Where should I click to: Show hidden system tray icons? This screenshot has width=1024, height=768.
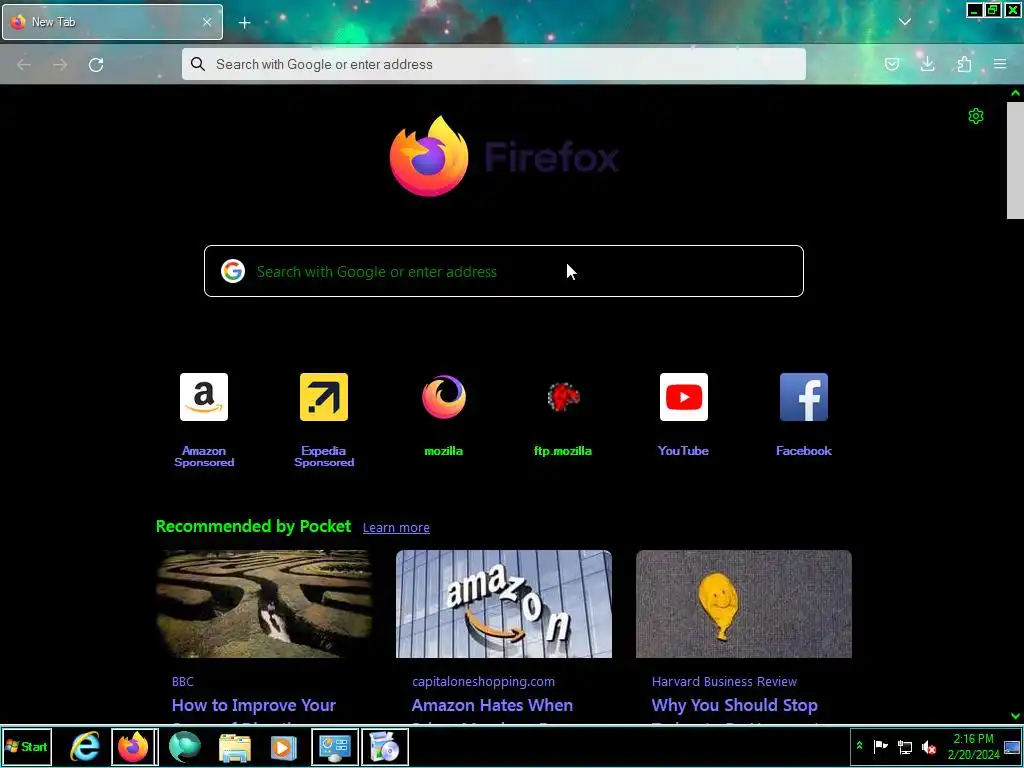[x=859, y=746]
